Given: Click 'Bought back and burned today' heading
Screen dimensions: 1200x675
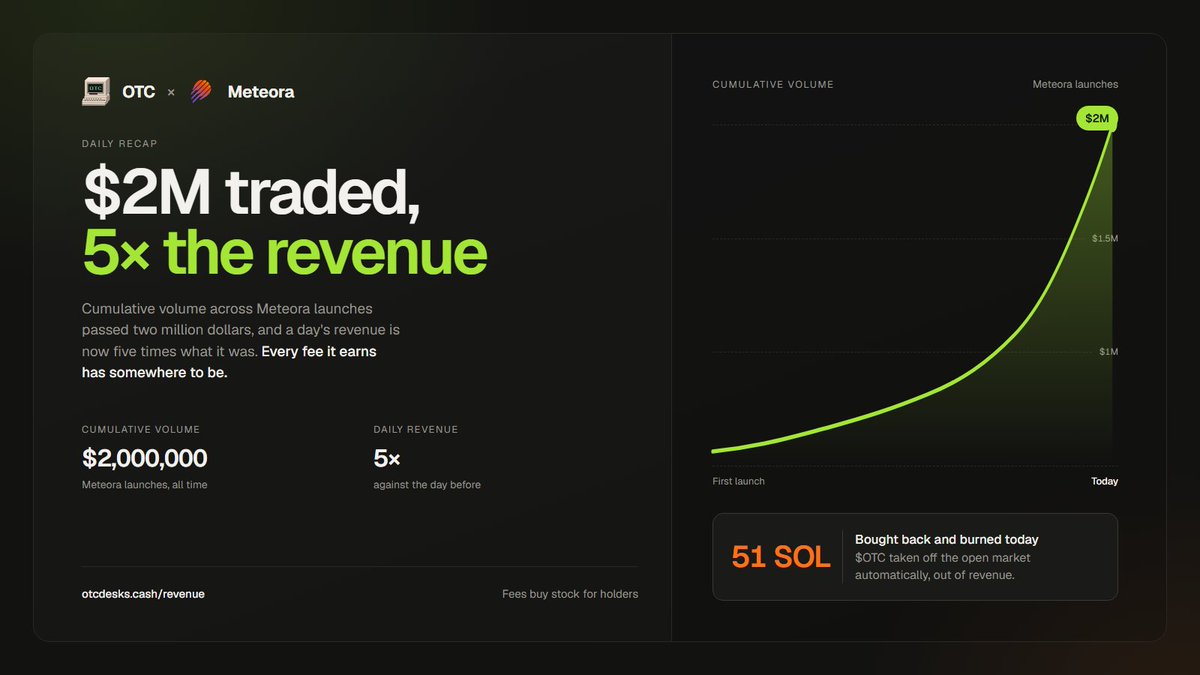Looking at the screenshot, I should point(947,540).
